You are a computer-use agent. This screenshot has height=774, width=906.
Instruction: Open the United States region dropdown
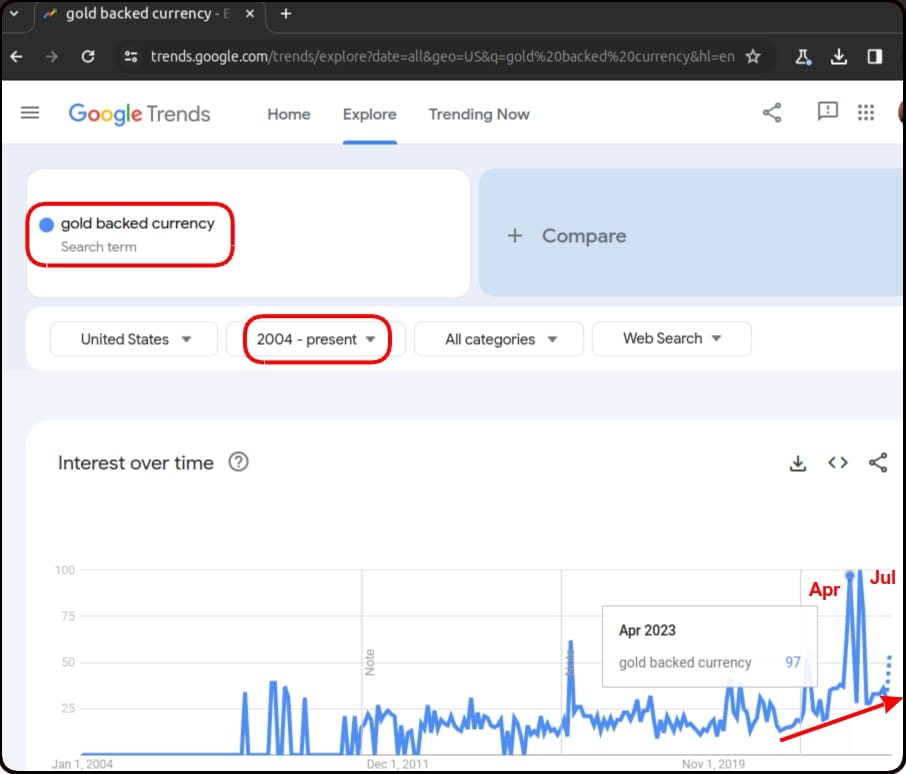pyautogui.click(x=134, y=339)
